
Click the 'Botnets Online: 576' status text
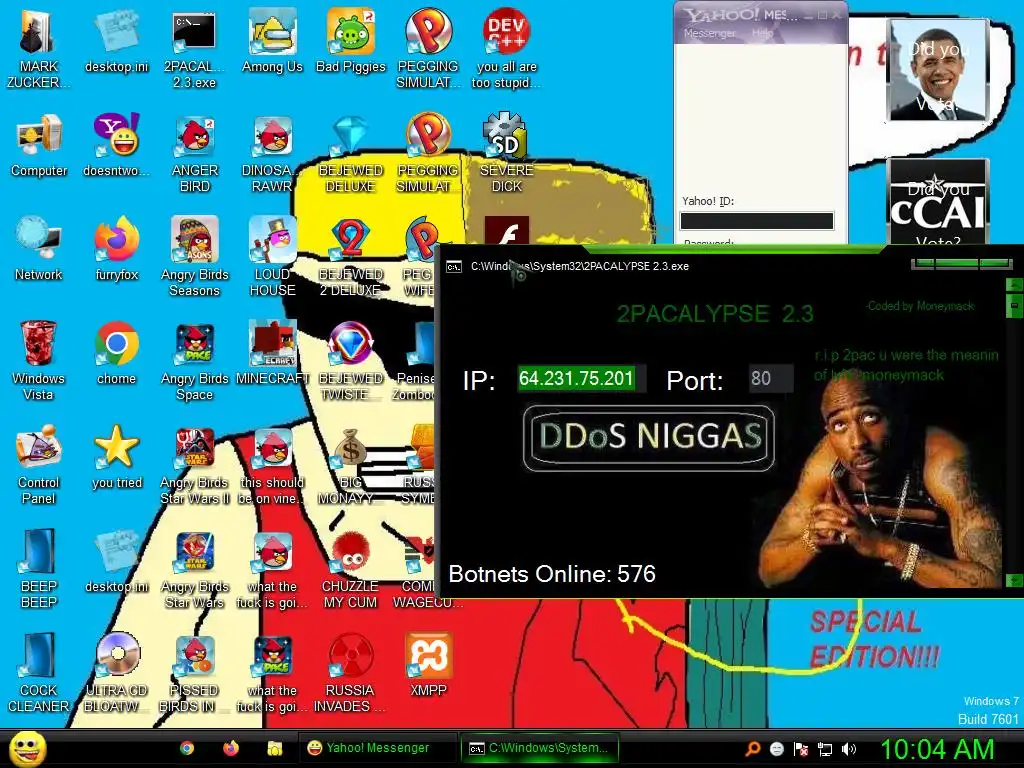pyautogui.click(x=552, y=574)
